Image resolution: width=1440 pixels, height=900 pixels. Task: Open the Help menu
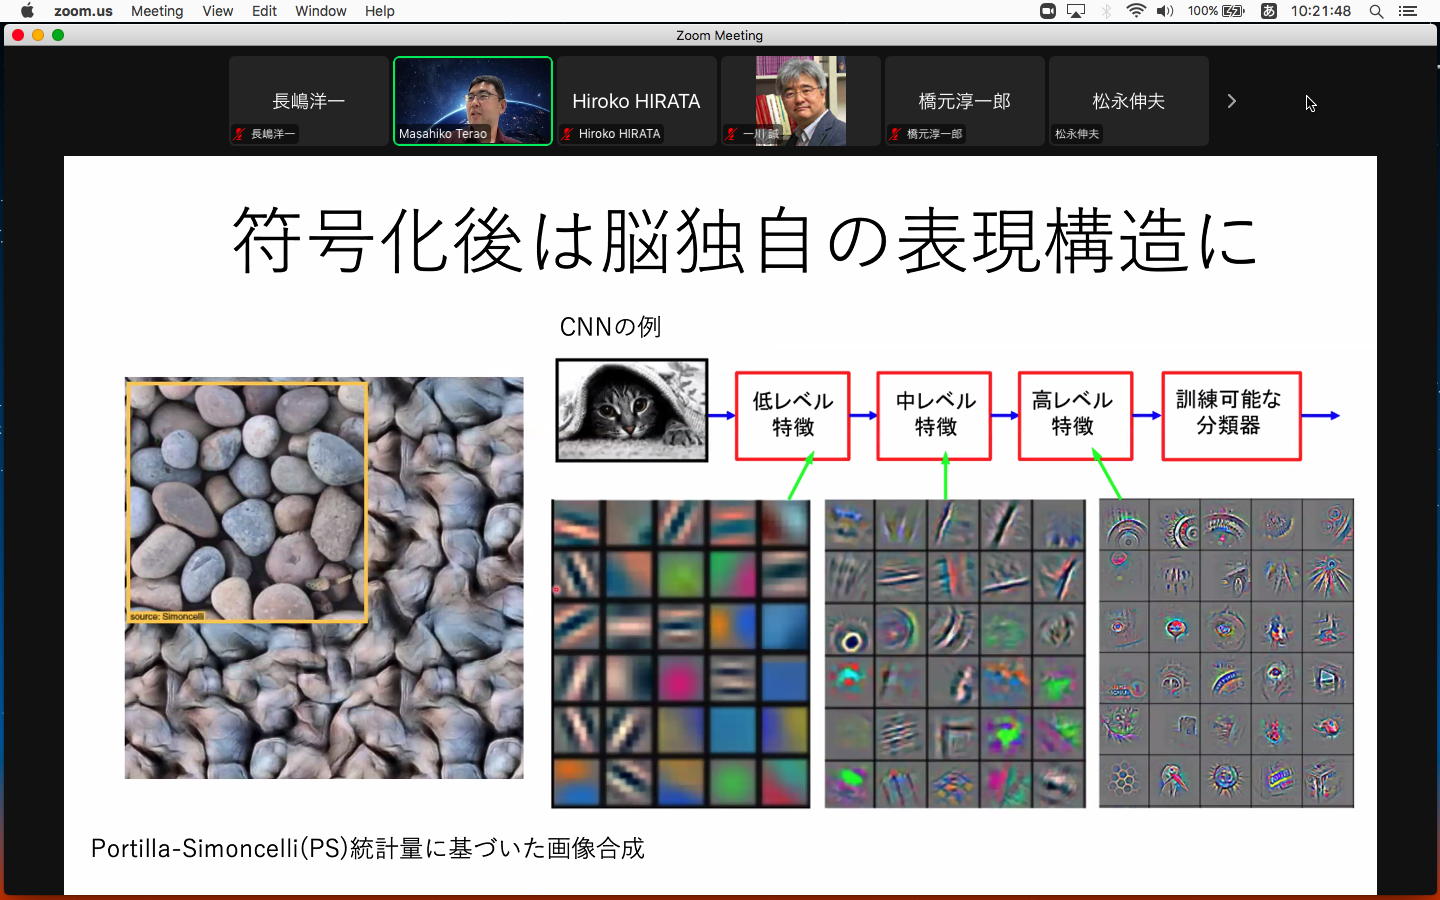[379, 11]
